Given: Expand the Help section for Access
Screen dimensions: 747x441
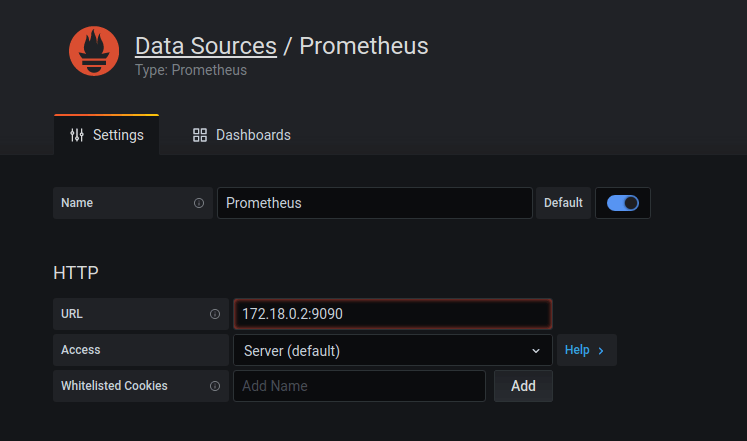Looking at the screenshot, I should [x=586, y=350].
